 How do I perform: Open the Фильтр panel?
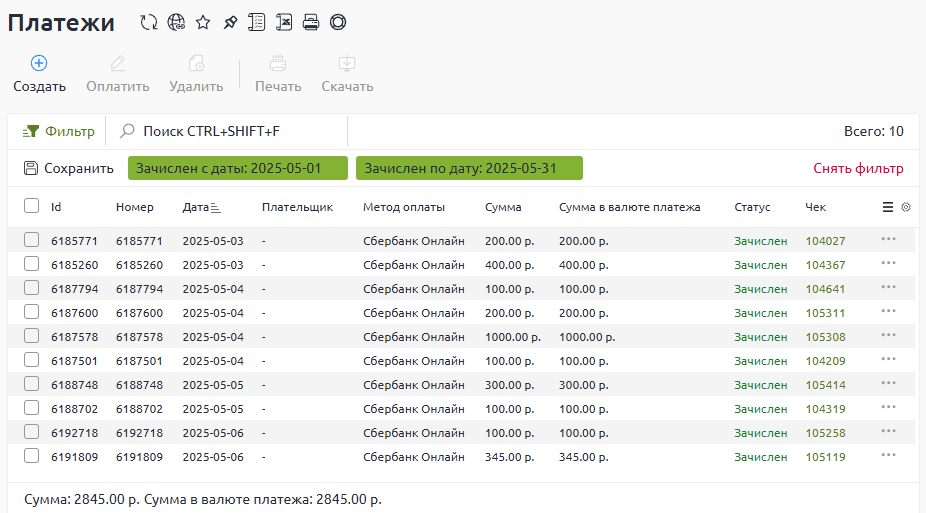point(58,131)
